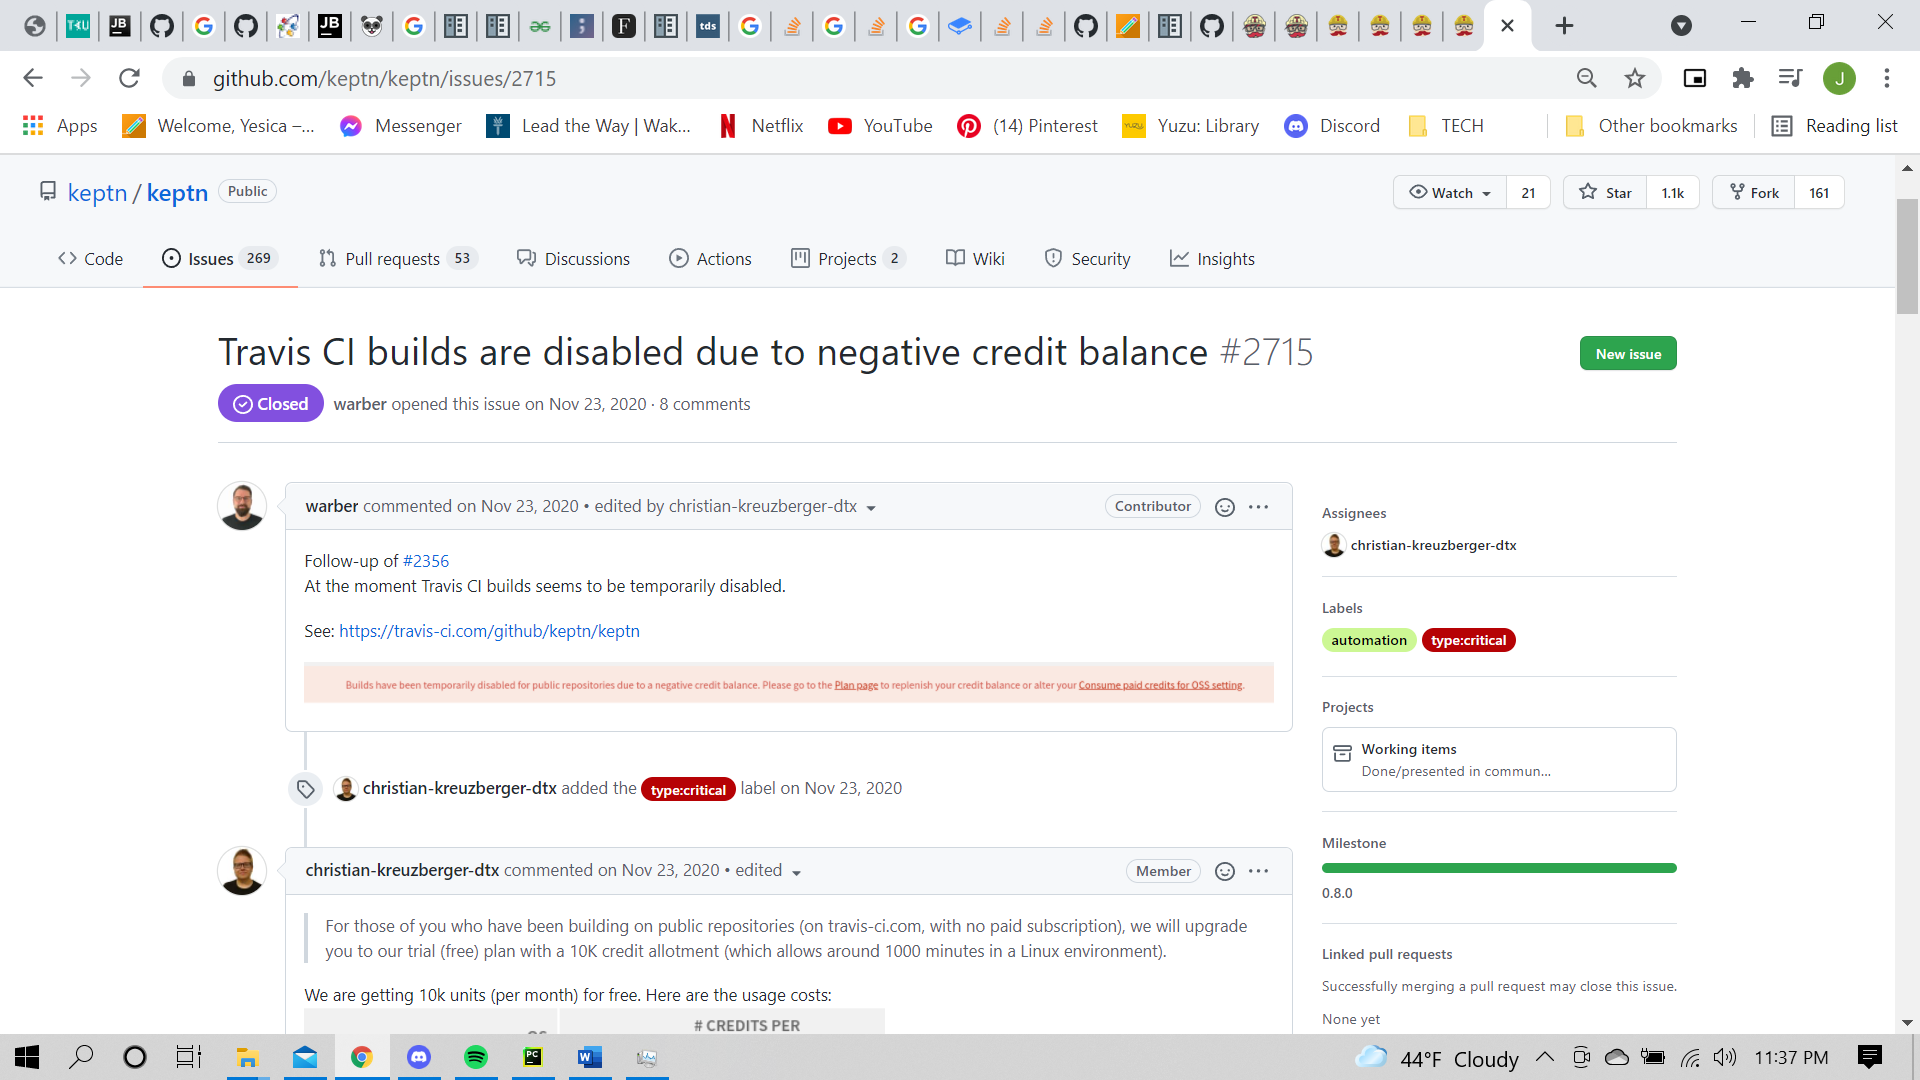Open the Discussions tab
Viewport: 1920px width, 1080px height.
click(573, 259)
